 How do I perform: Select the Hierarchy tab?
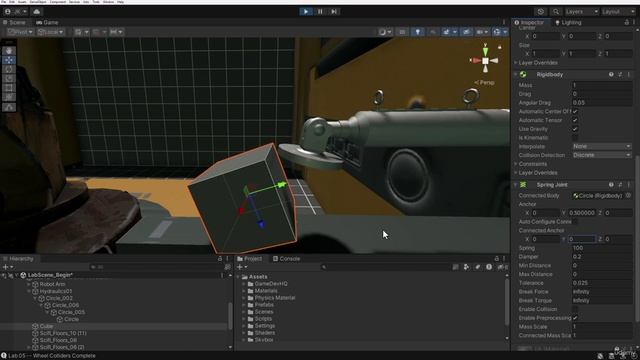(18, 259)
